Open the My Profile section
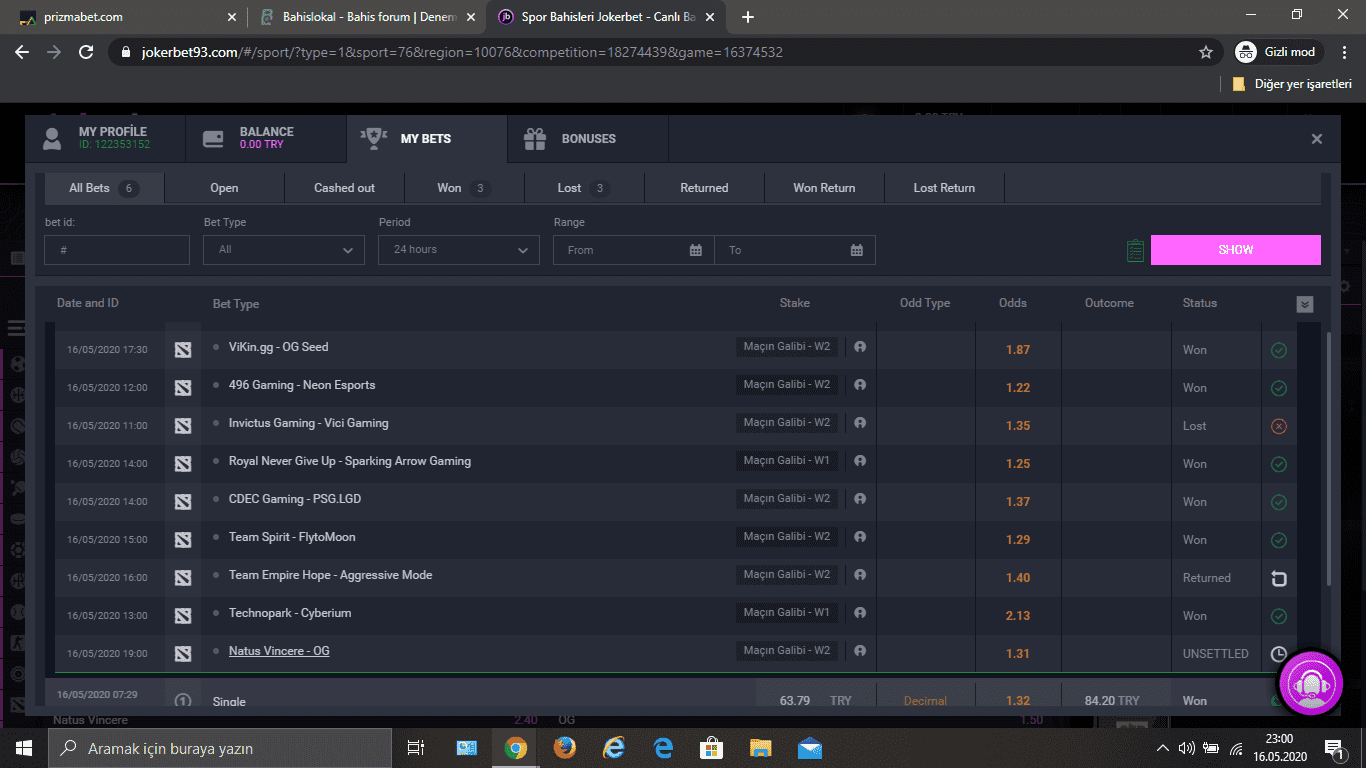 (x=105, y=138)
